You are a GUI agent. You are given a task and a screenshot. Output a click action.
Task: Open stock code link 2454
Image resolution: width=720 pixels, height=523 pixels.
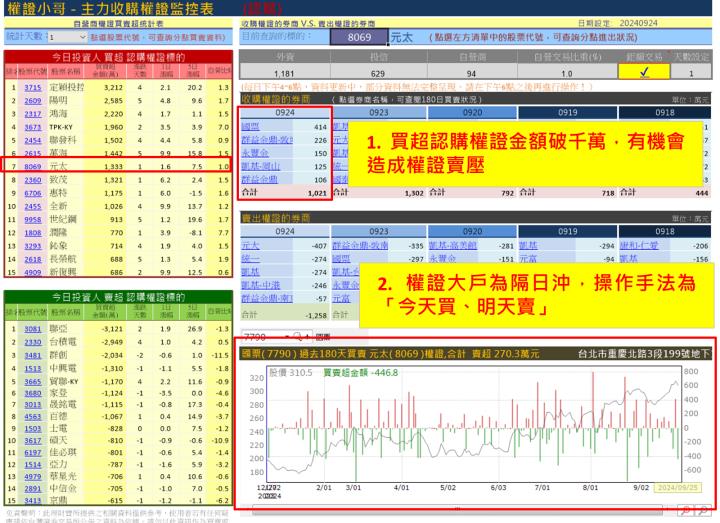(33, 141)
